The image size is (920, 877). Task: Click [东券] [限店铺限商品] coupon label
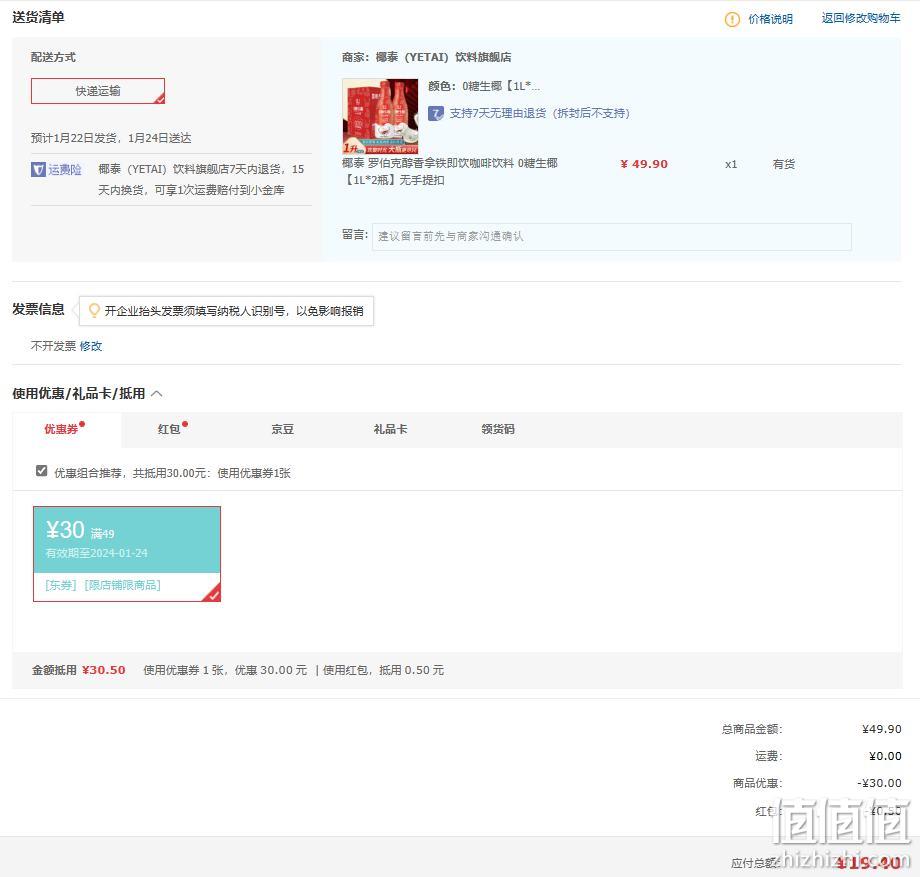(x=103, y=585)
